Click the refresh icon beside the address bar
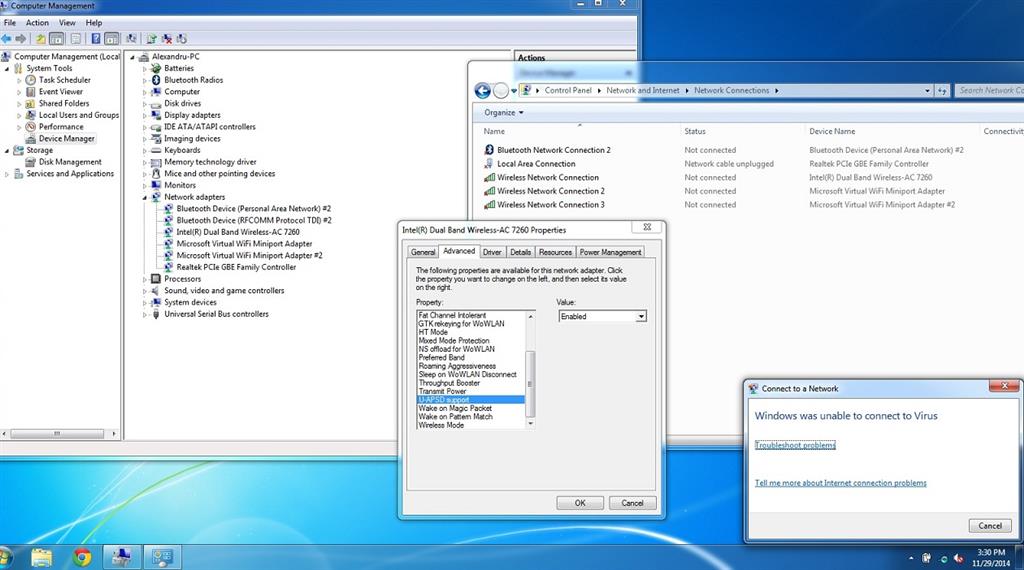 [x=942, y=91]
